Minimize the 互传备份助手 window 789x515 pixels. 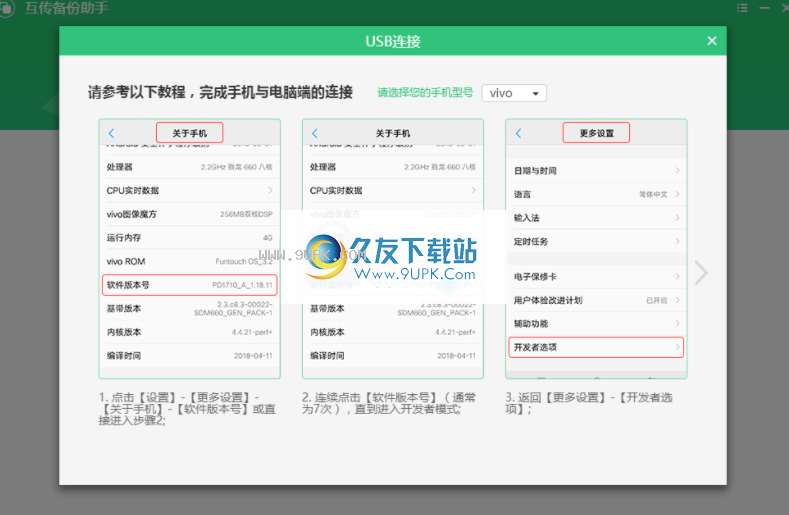[x=764, y=8]
